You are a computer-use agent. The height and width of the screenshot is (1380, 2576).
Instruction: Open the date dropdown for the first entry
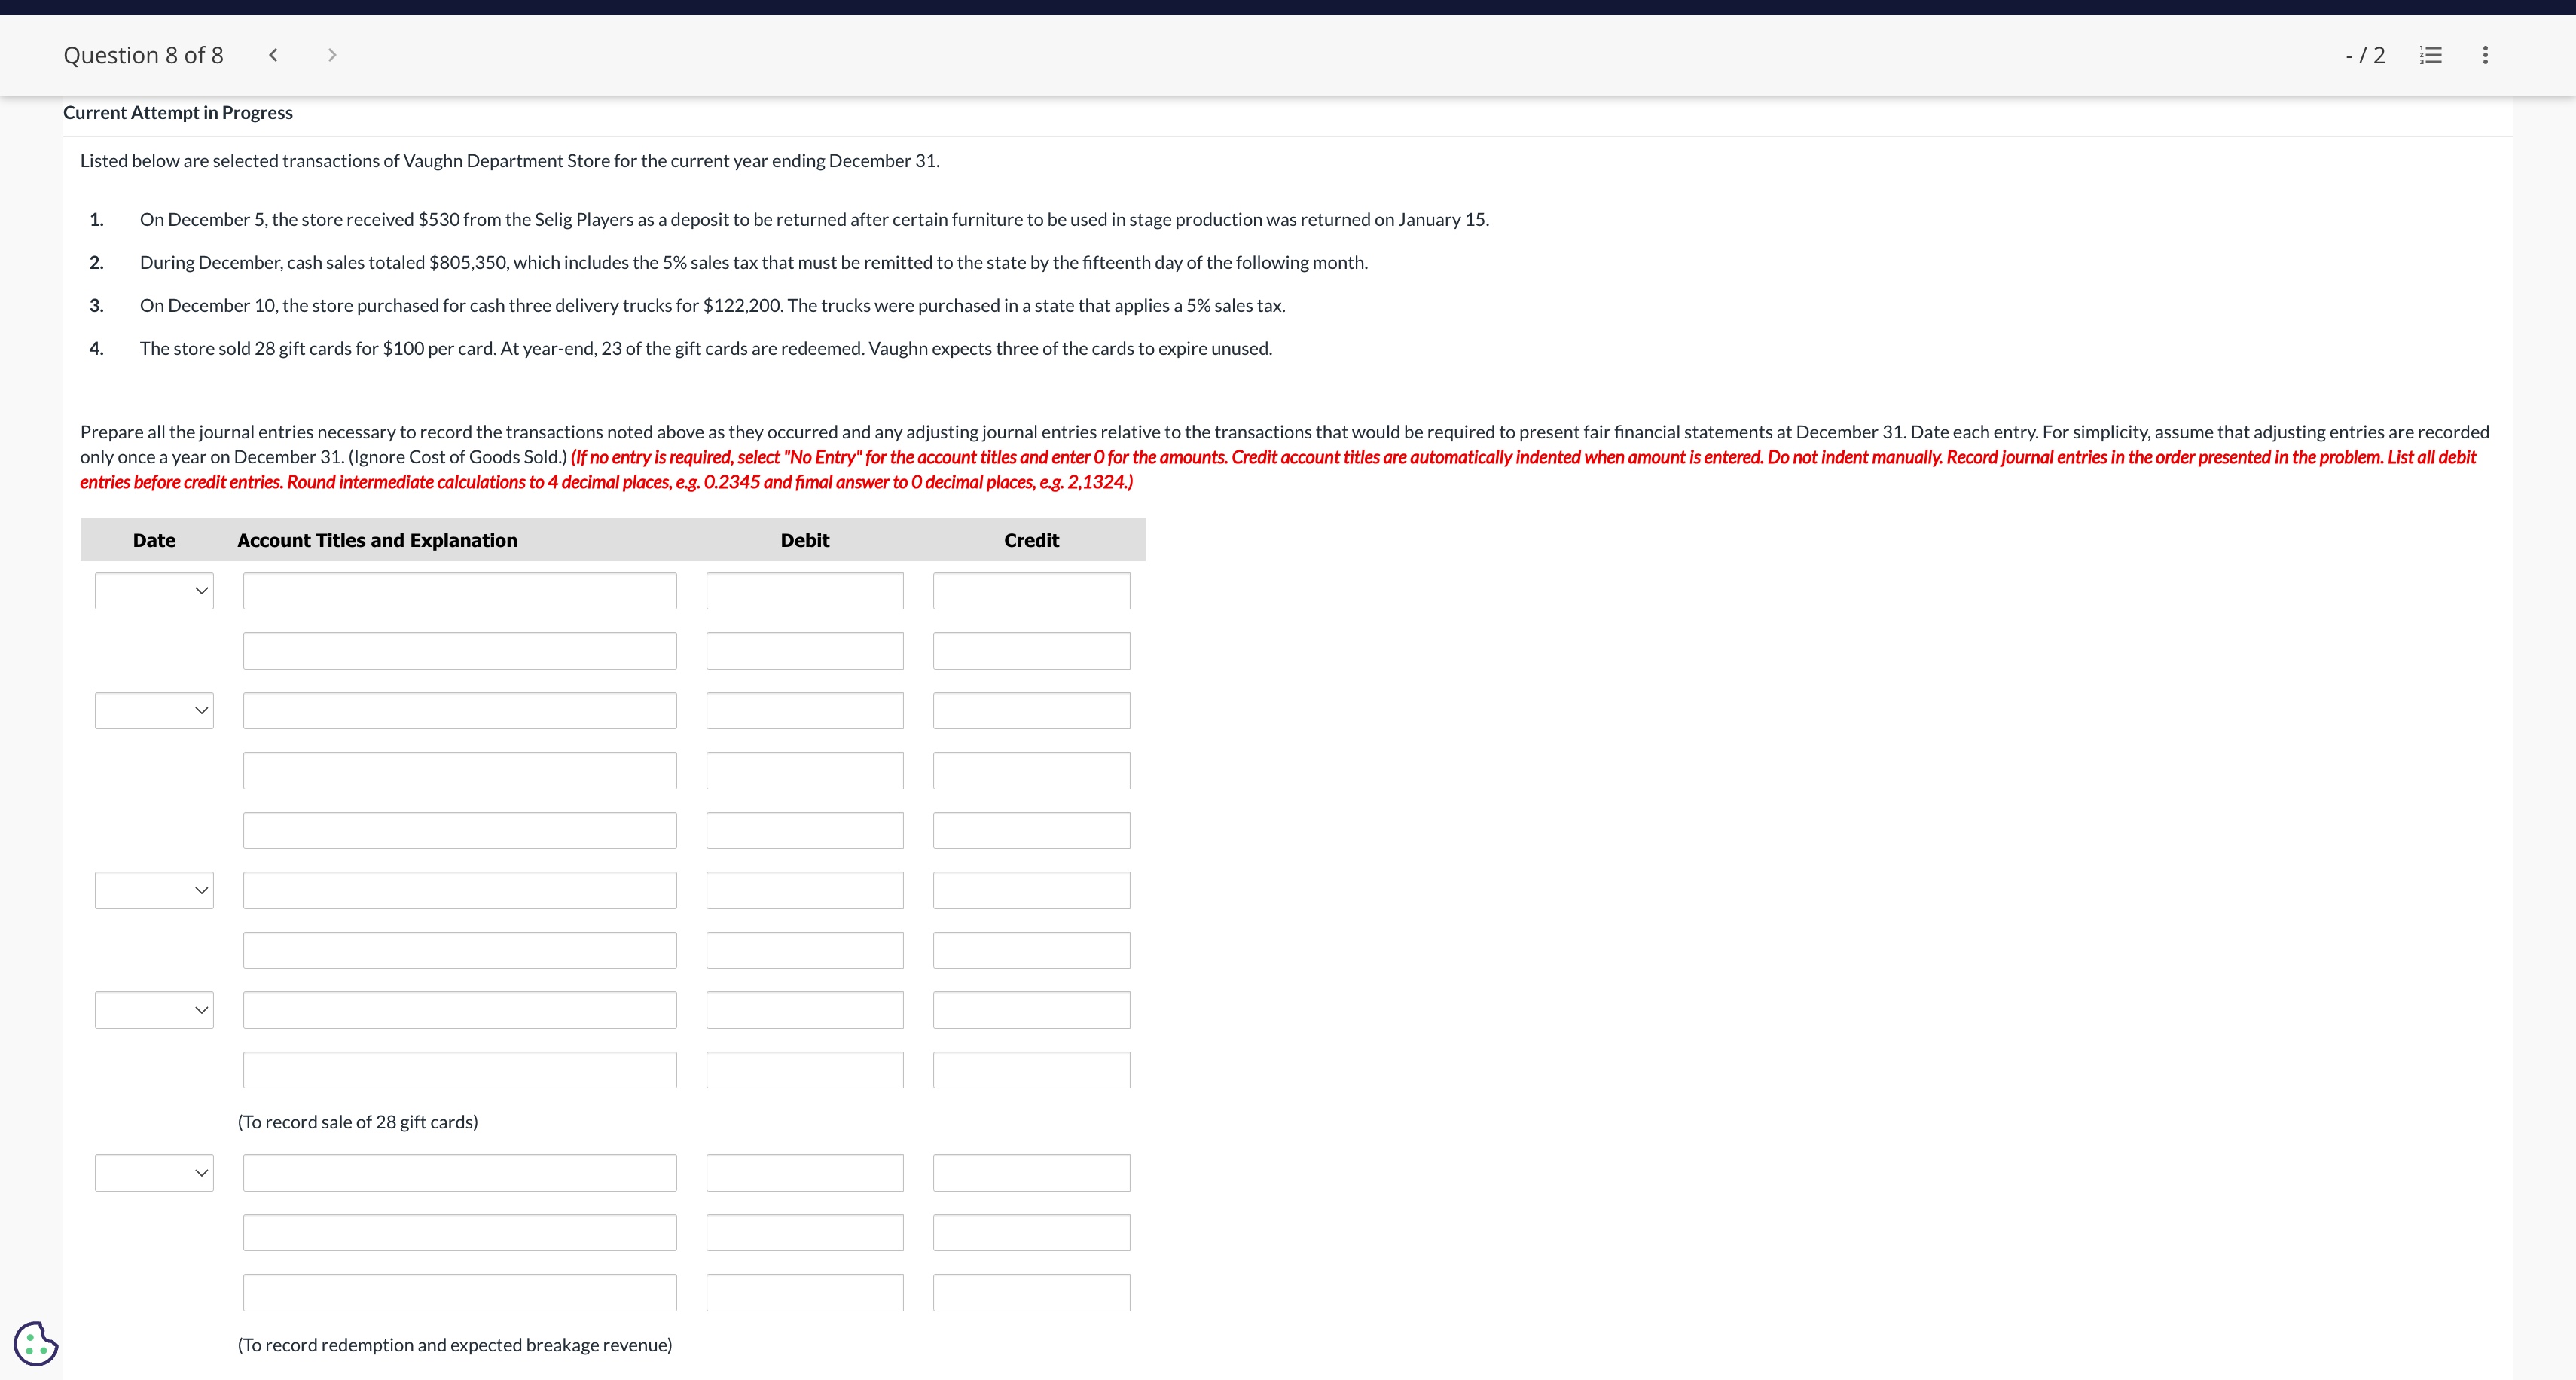point(154,590)
